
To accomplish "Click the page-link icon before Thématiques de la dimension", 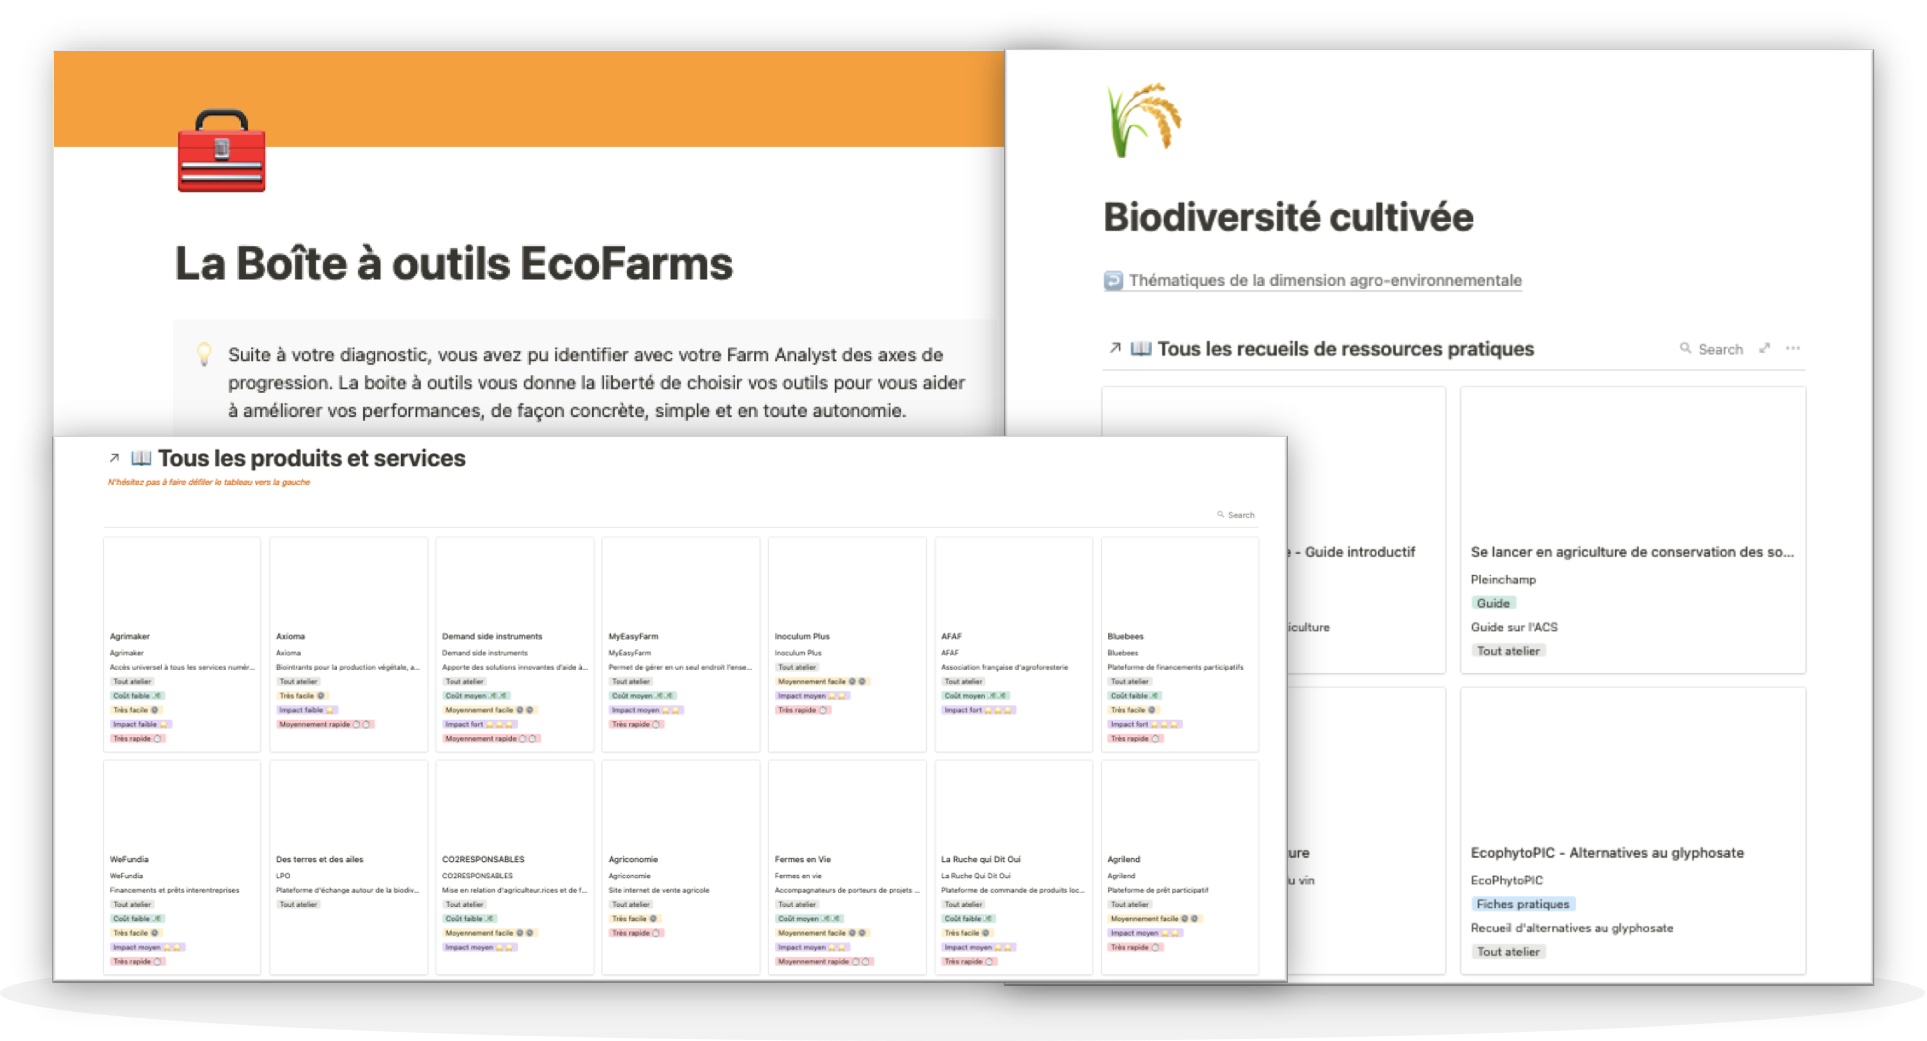I will click(x=1113, y=281).
